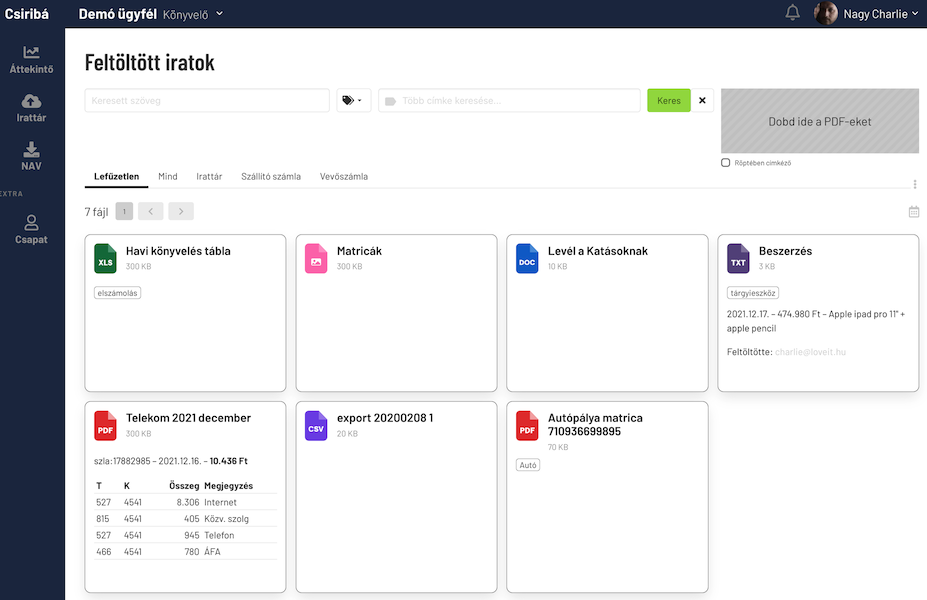Open Áttekintő in the sidebar
927x600 pixels.
[31, 60]
